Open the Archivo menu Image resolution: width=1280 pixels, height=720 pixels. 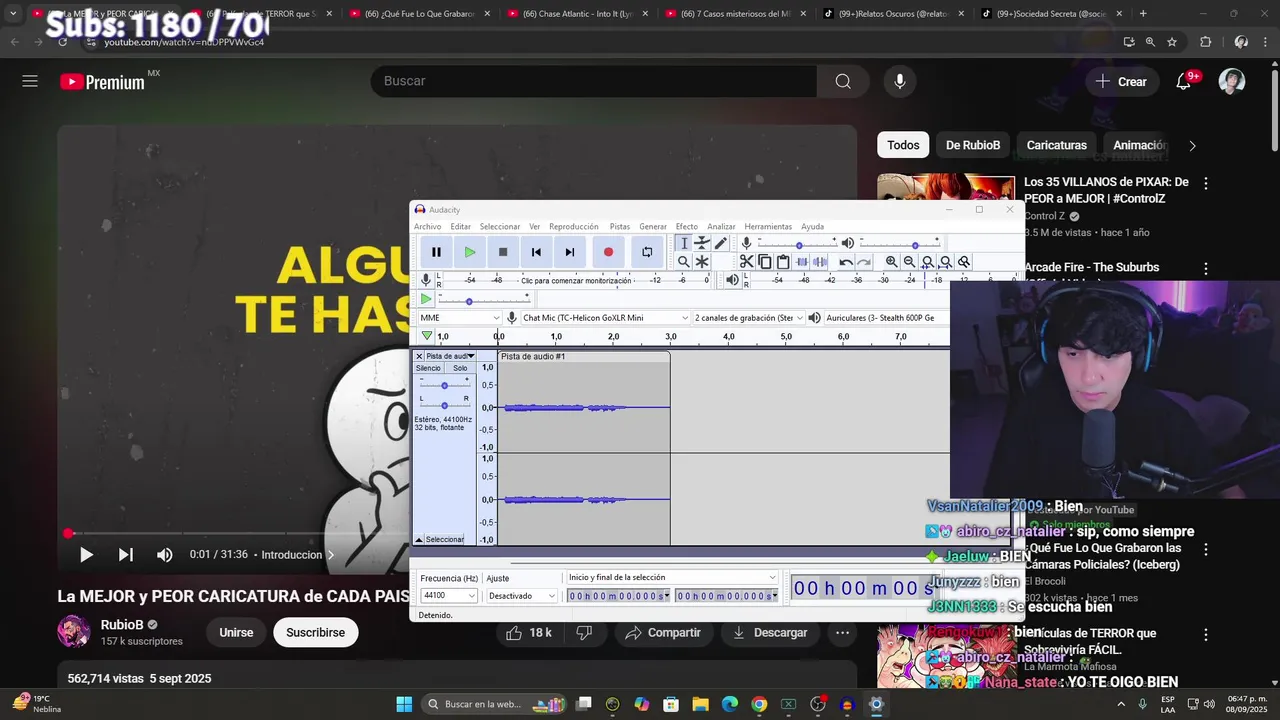coord(427,227)
